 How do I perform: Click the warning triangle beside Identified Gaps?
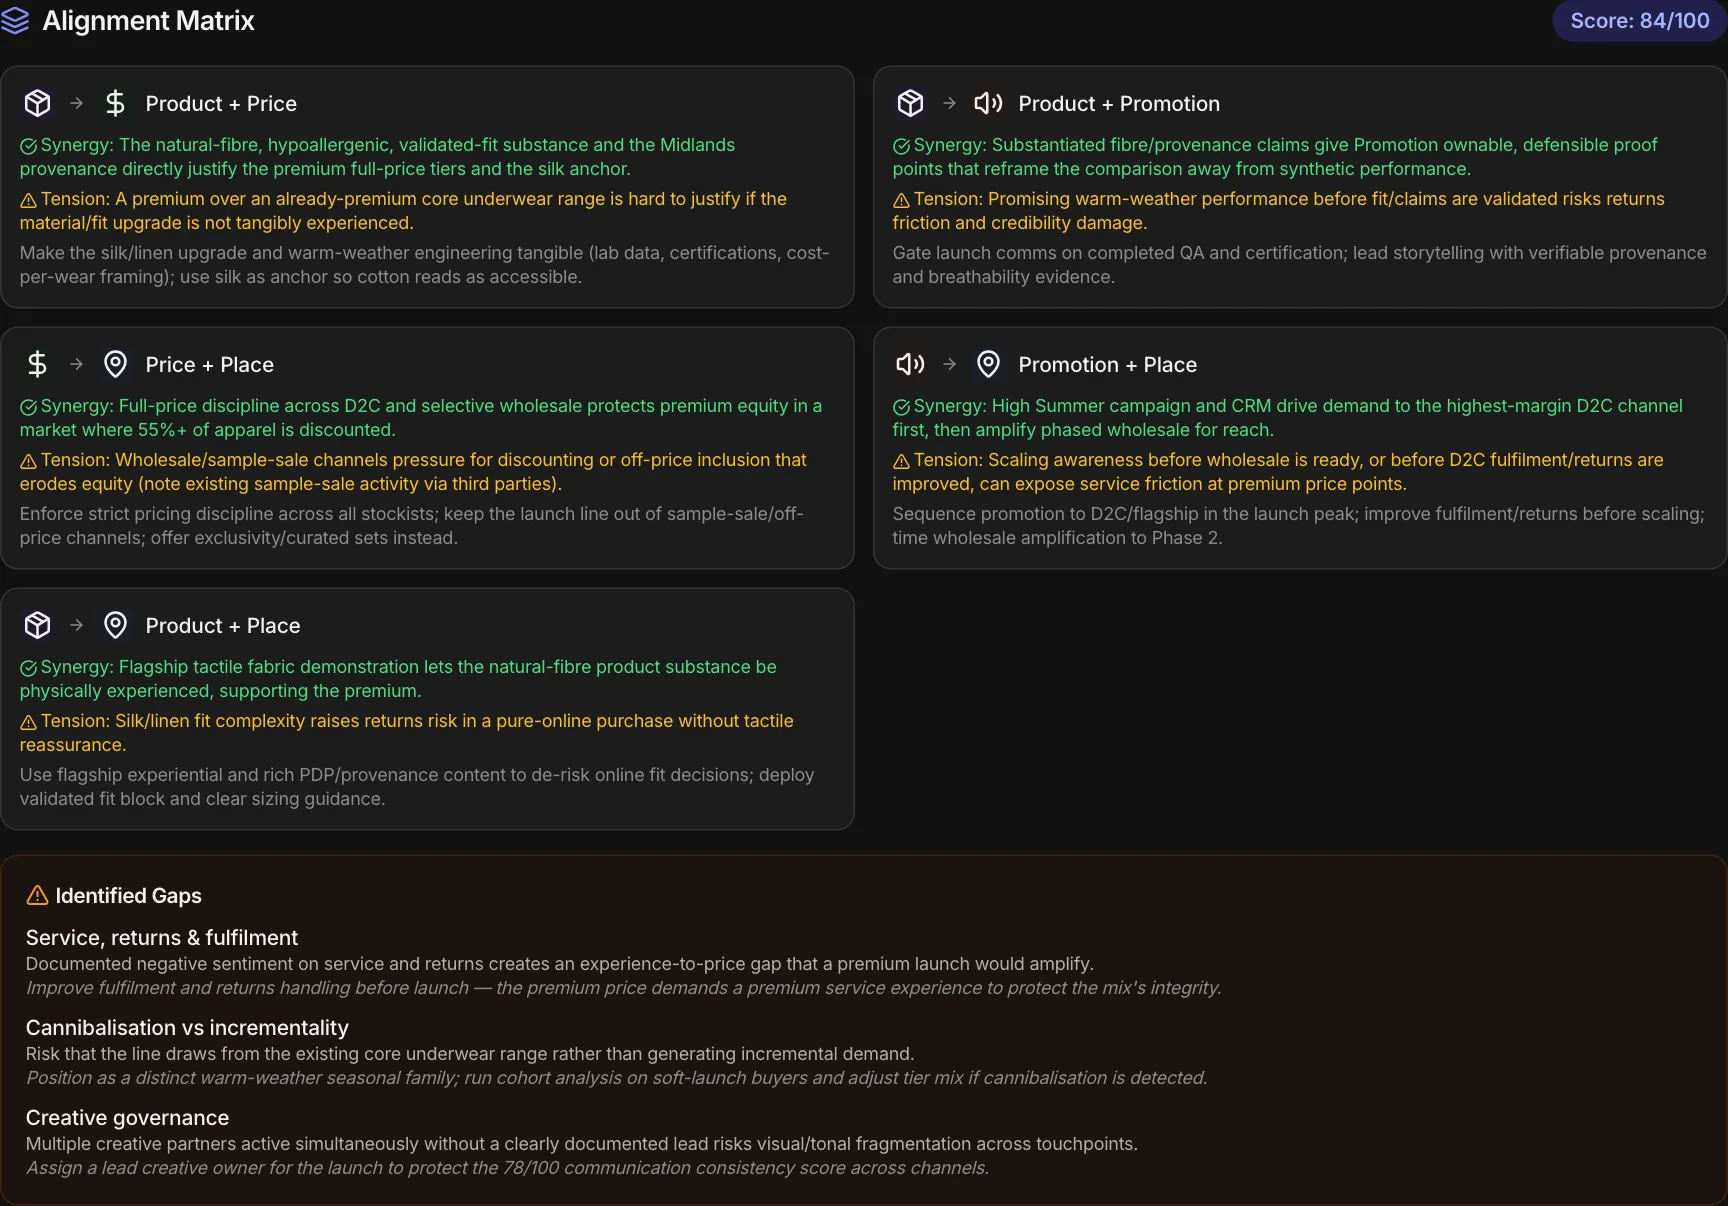coord(37,895)
